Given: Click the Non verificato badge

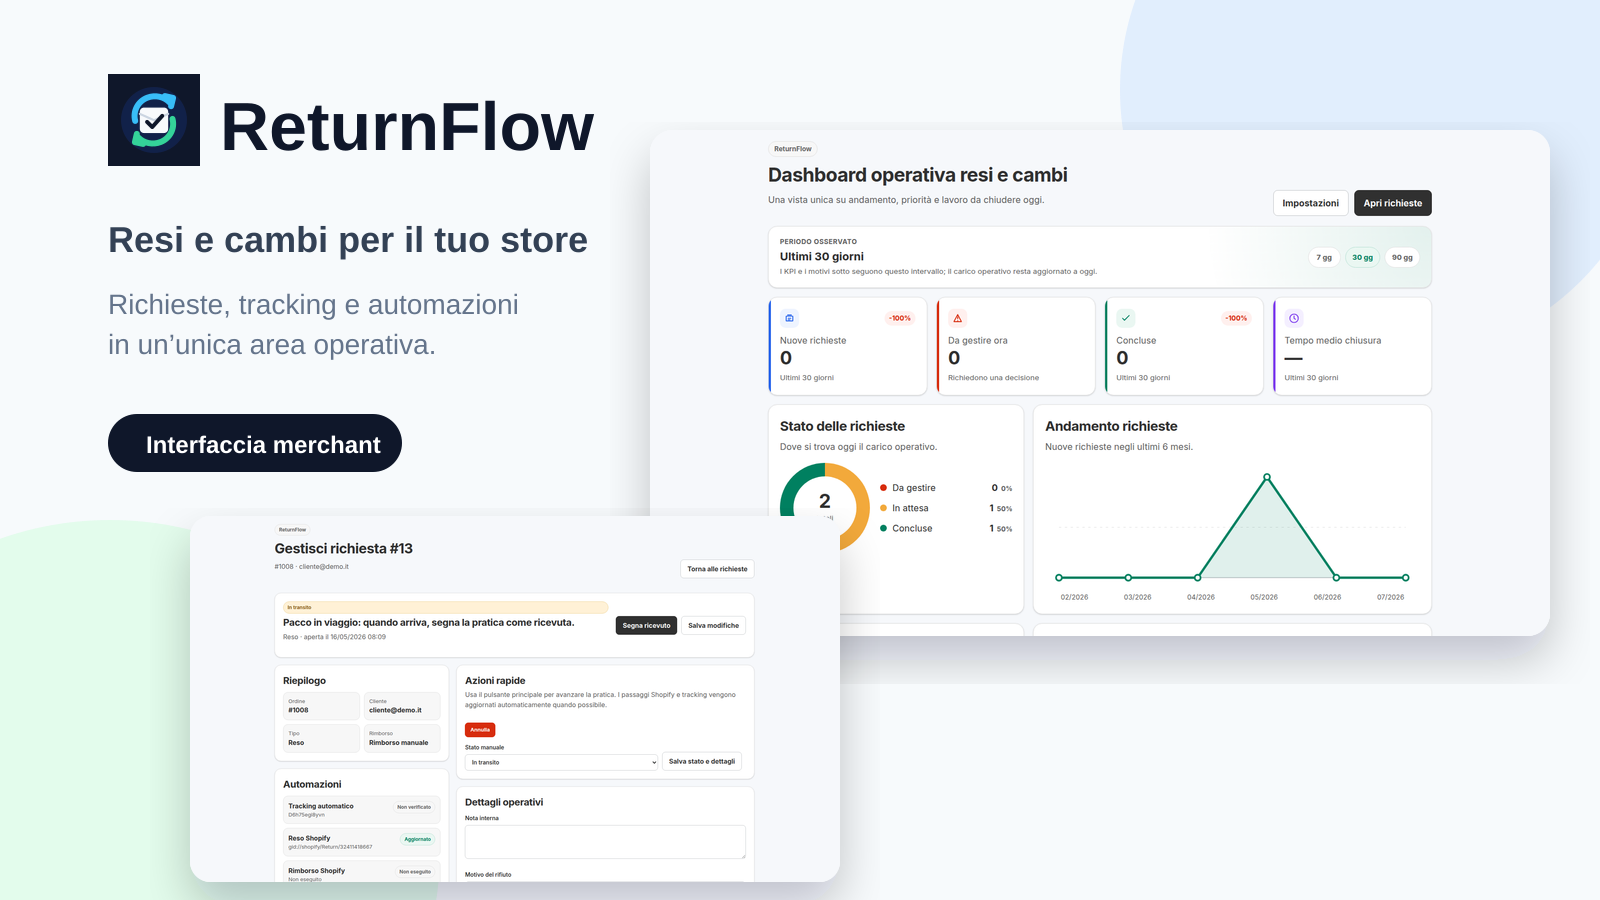Looking at the screenshot, I should click(414, 807).
